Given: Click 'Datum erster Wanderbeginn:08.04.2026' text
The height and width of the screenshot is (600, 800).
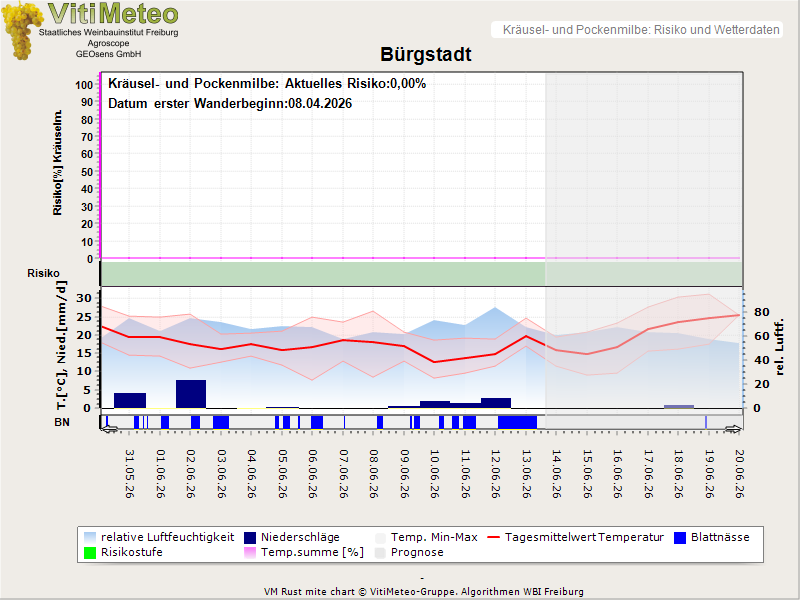Looking at the screenshot, I should click(x=230, y=104).
